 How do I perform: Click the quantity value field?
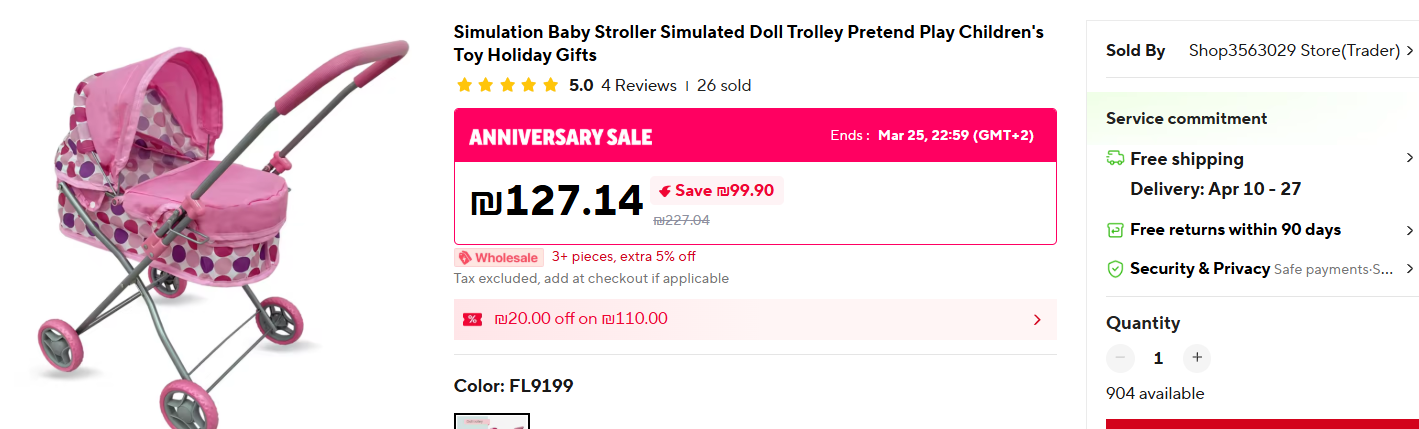tap(1158, 357)
